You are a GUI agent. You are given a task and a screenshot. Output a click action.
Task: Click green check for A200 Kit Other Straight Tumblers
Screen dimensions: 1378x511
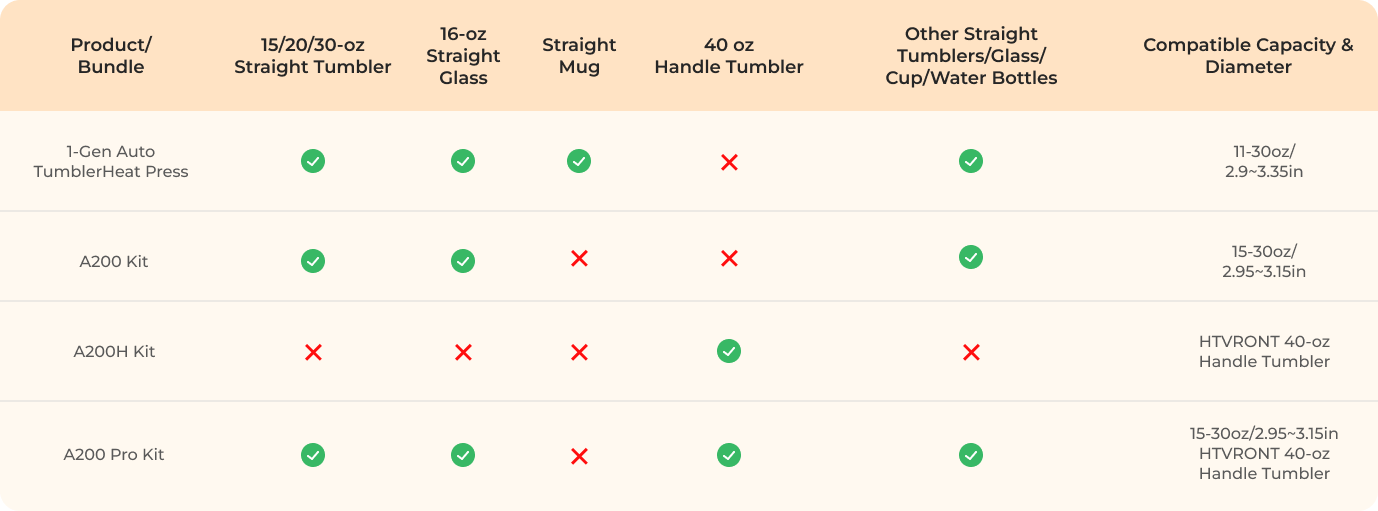coord(970,257)
